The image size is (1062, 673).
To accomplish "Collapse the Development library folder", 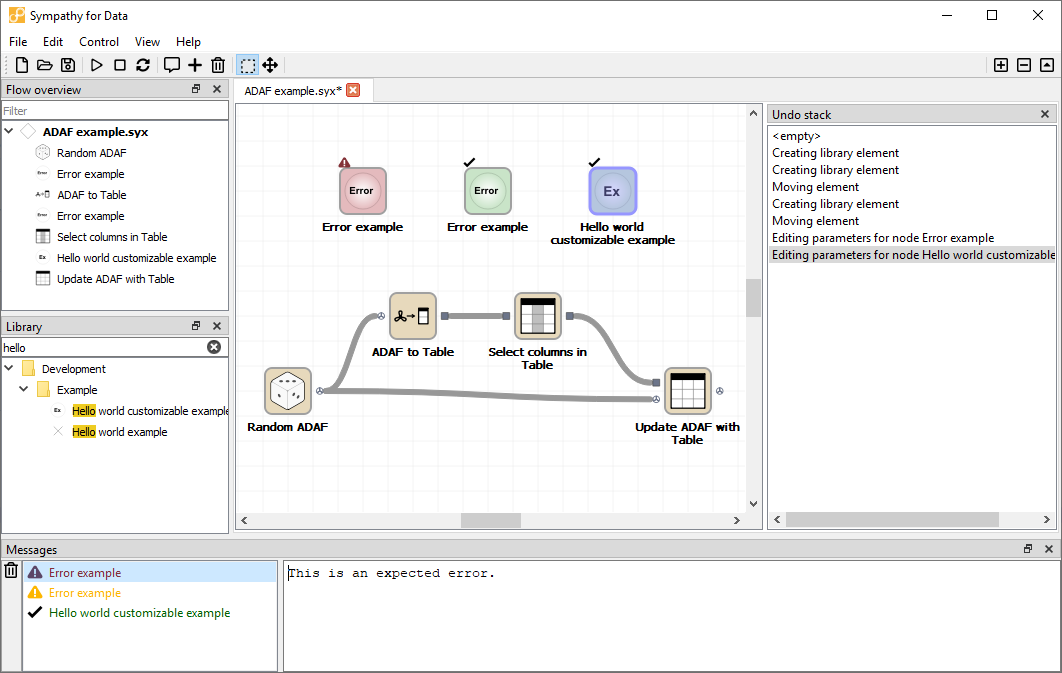I will (10, 369).
